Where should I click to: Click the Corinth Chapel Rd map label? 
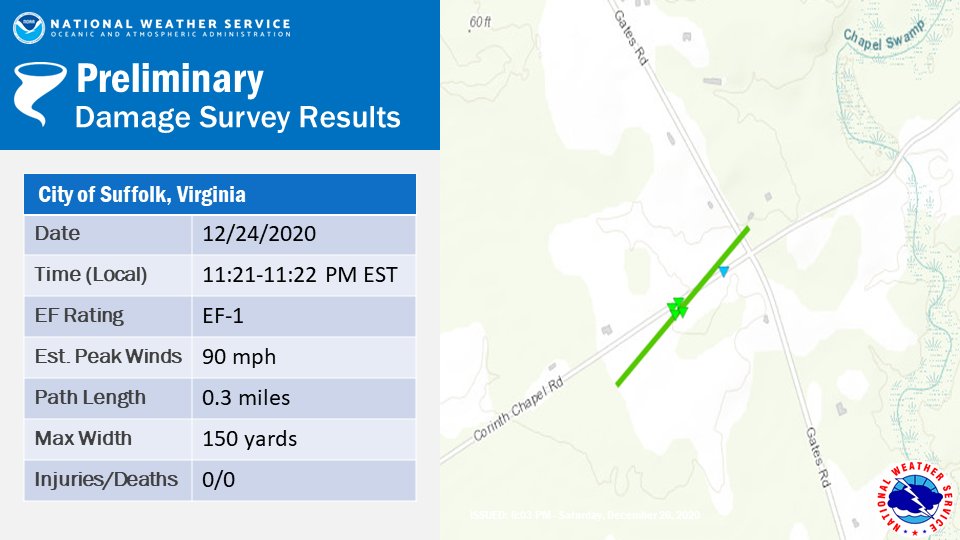[519, 408]
